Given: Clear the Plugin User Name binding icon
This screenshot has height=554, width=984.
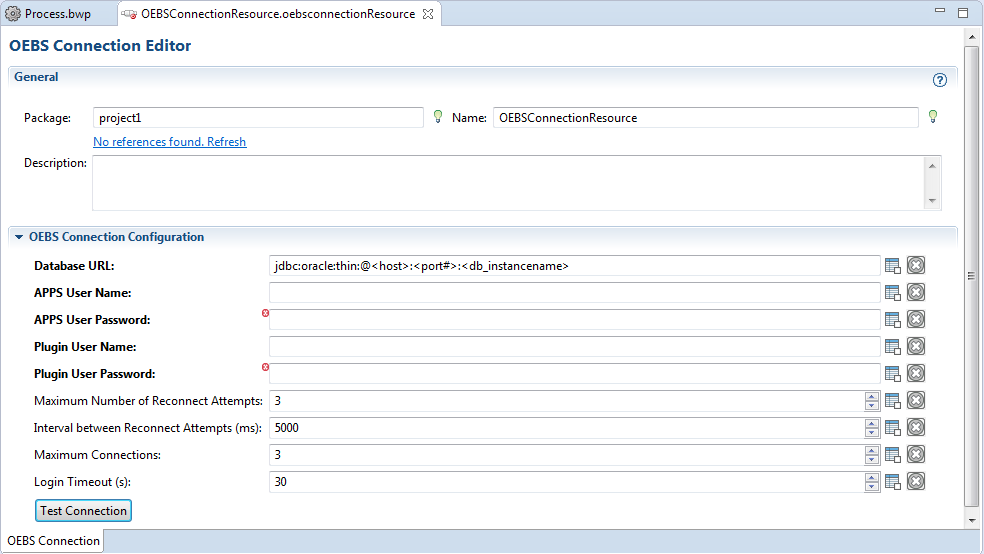Looking at the screenshot, I should pyautogui.click(x=916, y=346).
